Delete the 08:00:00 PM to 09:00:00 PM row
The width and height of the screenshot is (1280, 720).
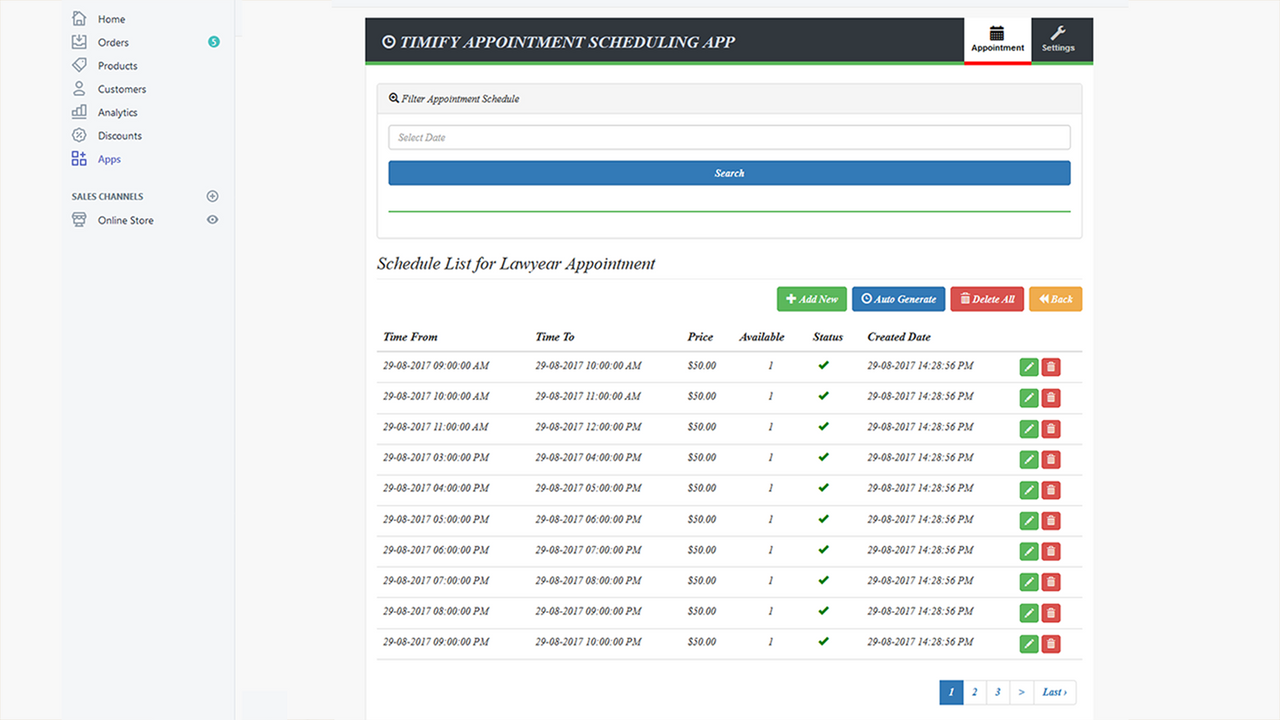pos(1051,613)
